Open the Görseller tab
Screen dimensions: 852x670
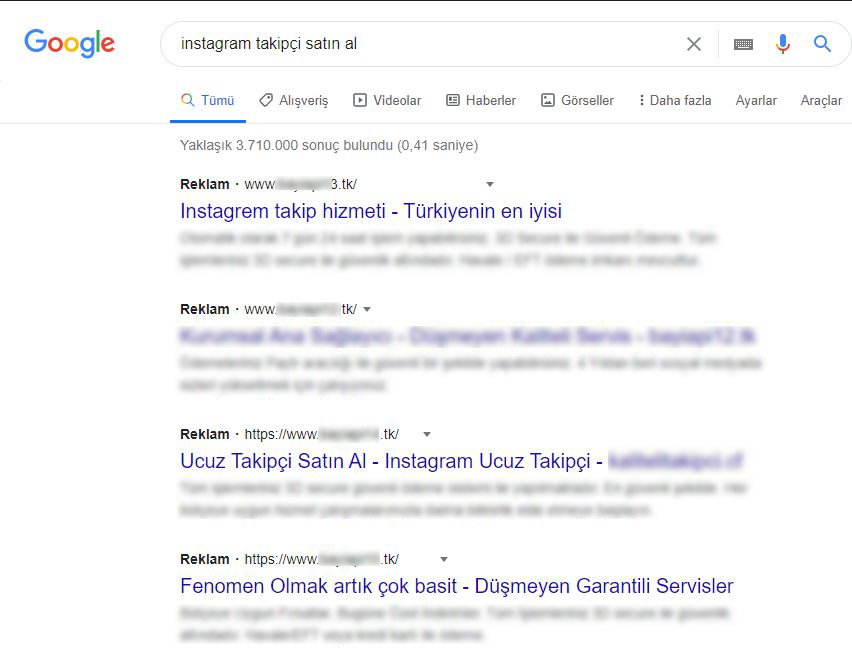point(577,101)
